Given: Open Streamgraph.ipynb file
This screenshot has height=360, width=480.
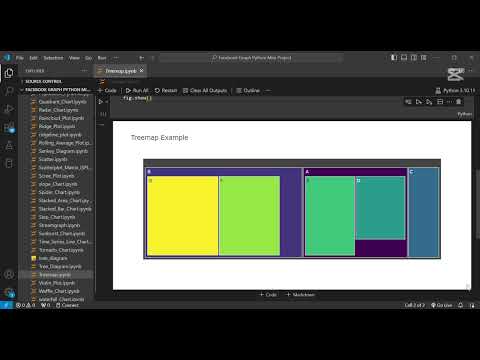Looking at the screenshot, I should pyautogui.click(x=59, y=225).
